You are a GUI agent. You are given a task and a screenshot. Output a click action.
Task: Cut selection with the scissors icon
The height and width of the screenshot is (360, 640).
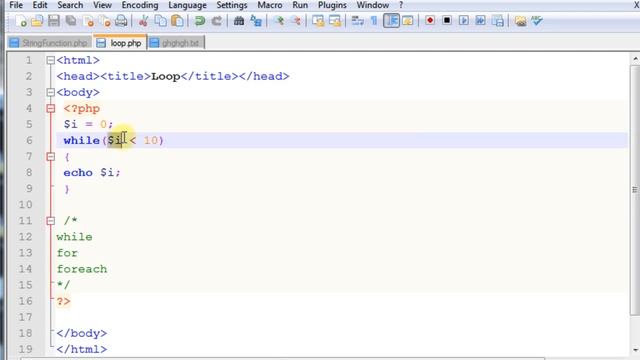pyautogui.click(x=143, y=21)
